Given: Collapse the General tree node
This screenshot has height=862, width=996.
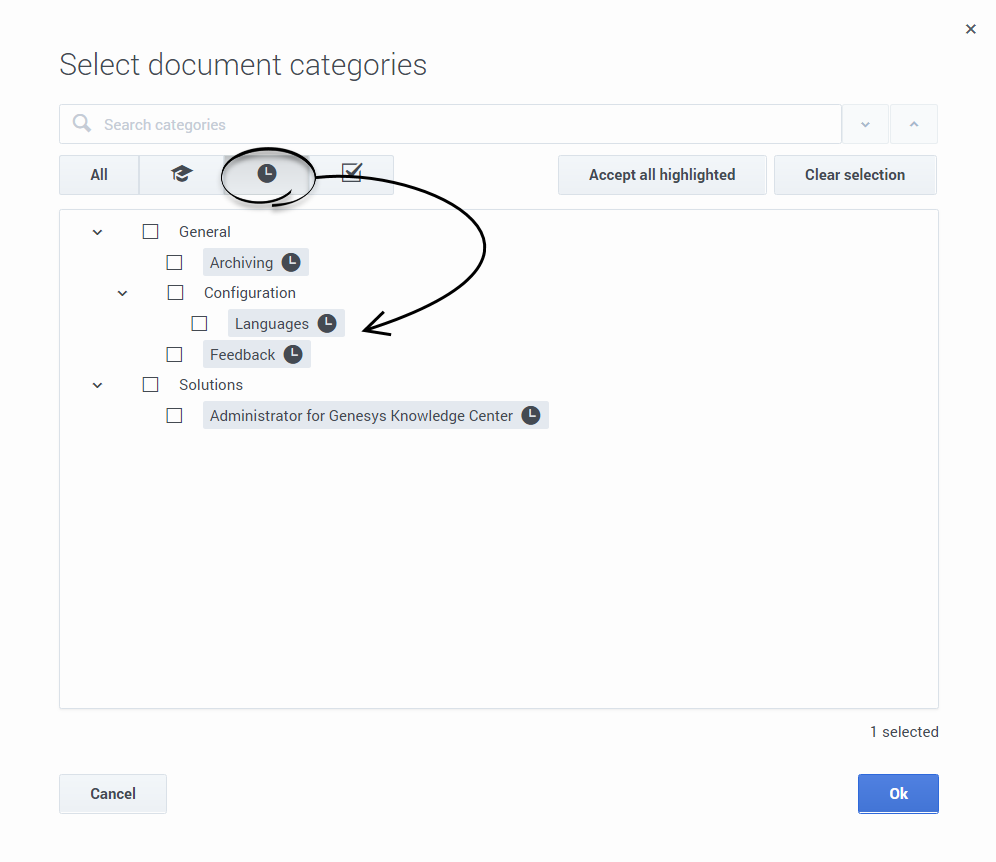Looking at the screenshot, I should tap(98, 232).
